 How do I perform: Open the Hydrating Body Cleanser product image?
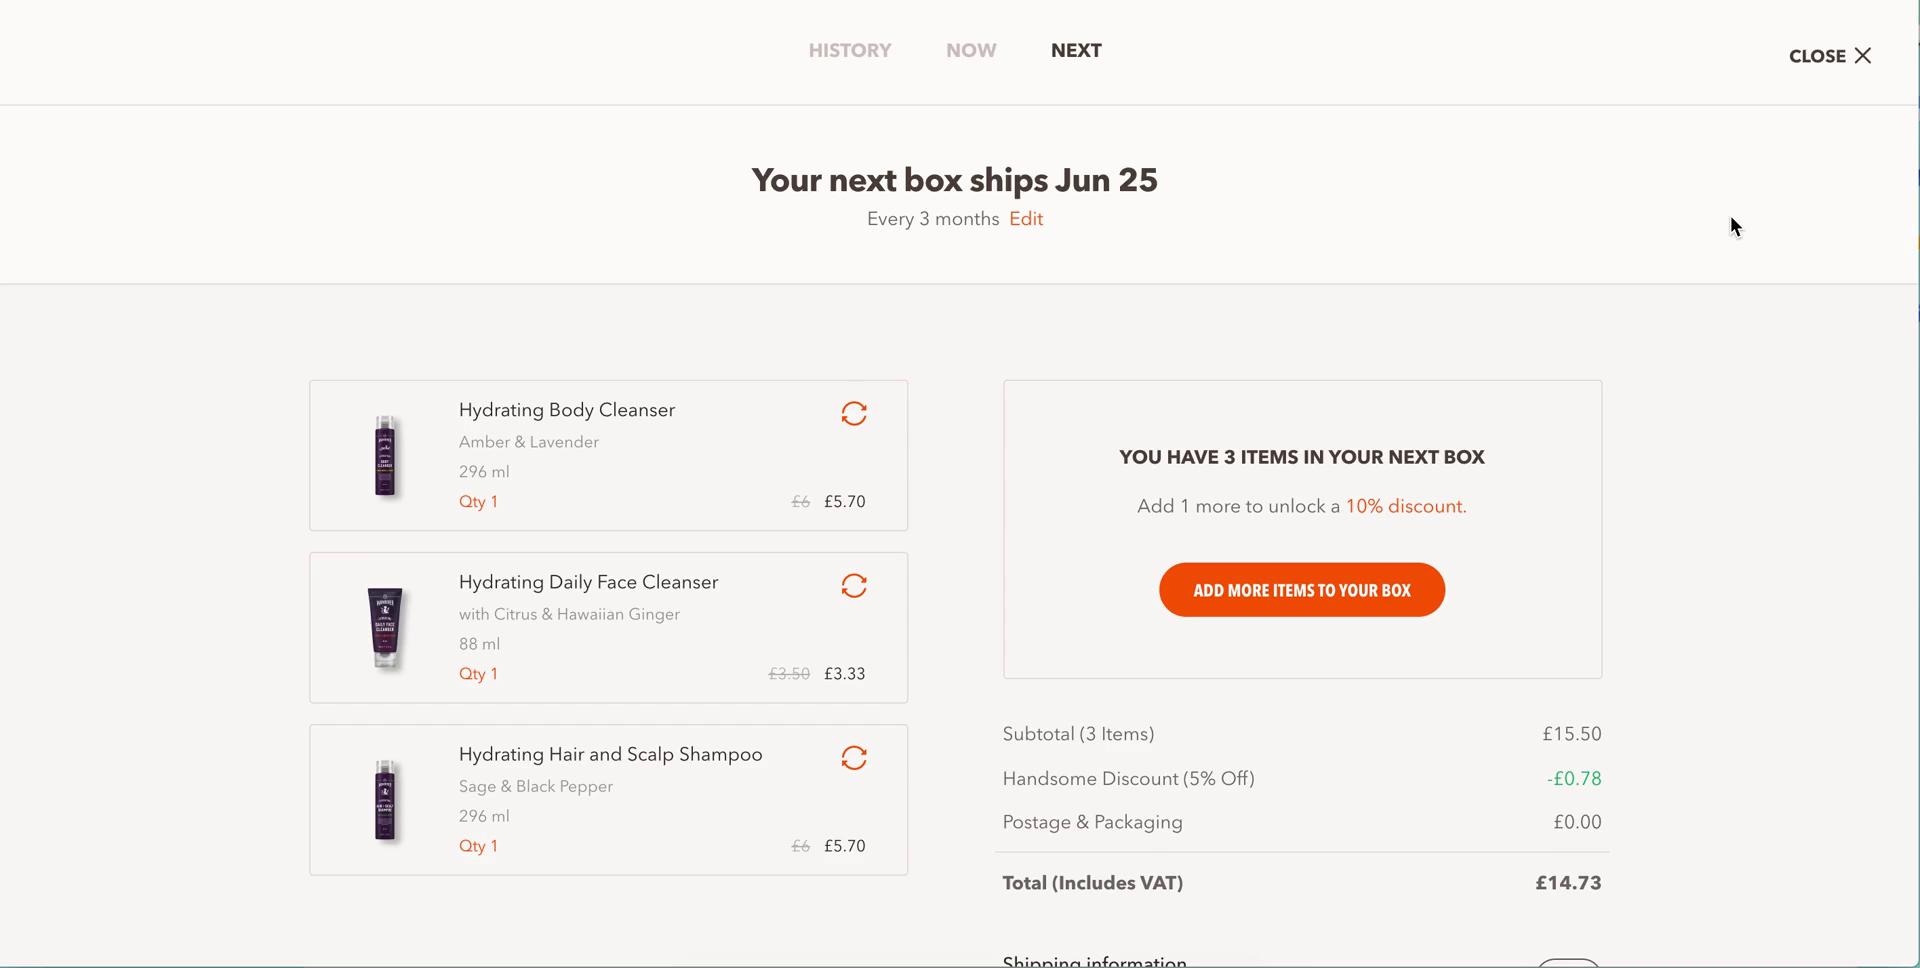[385, 456]
